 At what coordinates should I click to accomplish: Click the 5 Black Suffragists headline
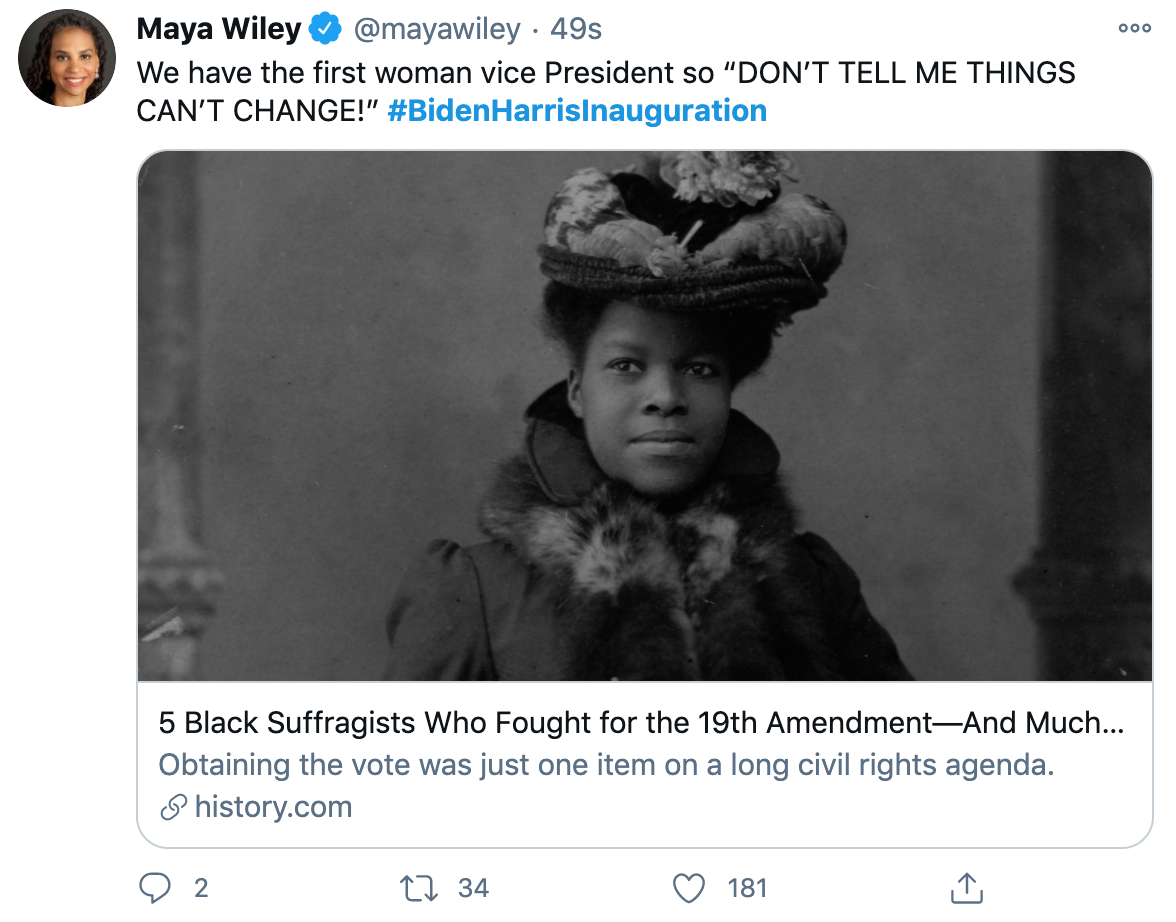coord(641,723)
